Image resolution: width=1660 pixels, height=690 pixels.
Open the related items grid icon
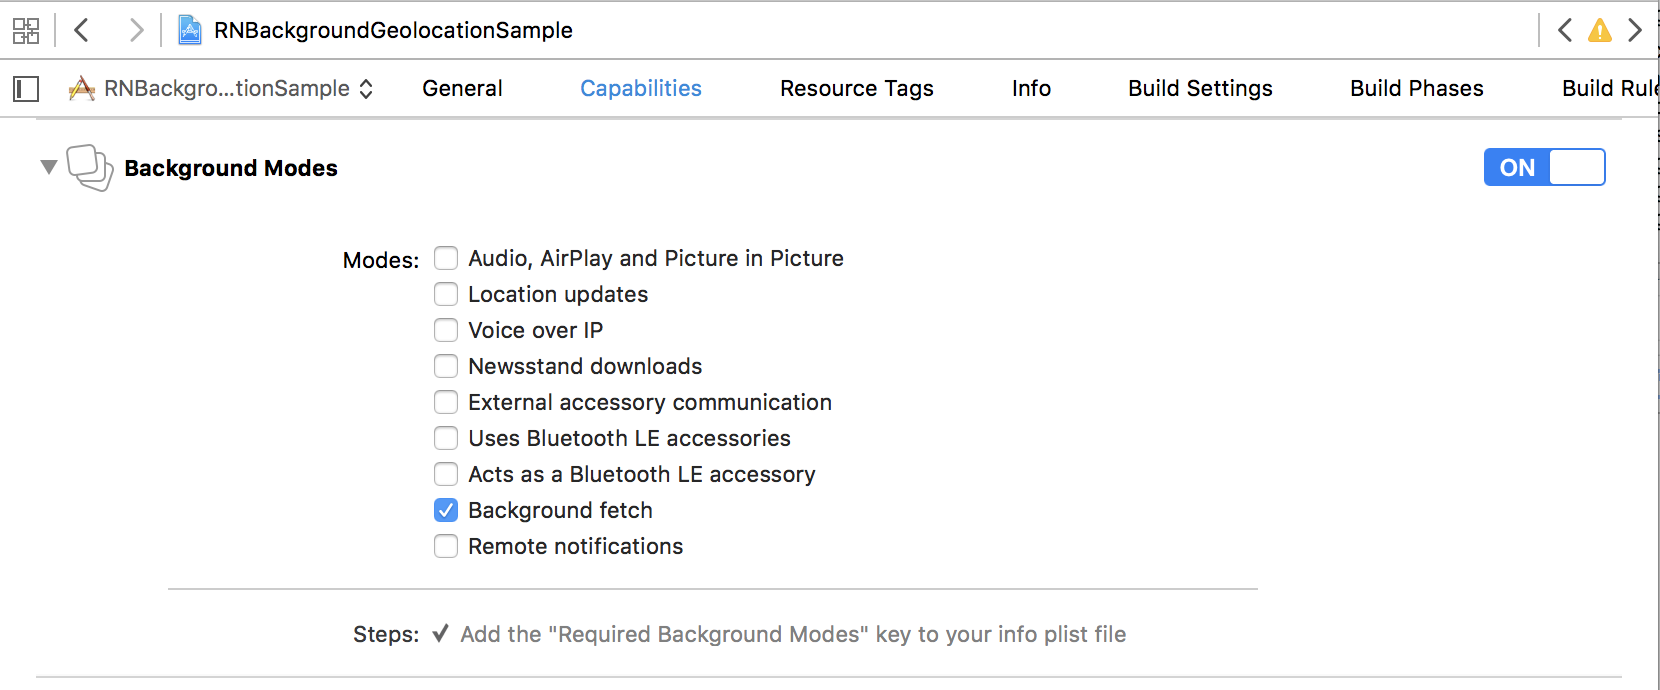click(x=26, y=30)
